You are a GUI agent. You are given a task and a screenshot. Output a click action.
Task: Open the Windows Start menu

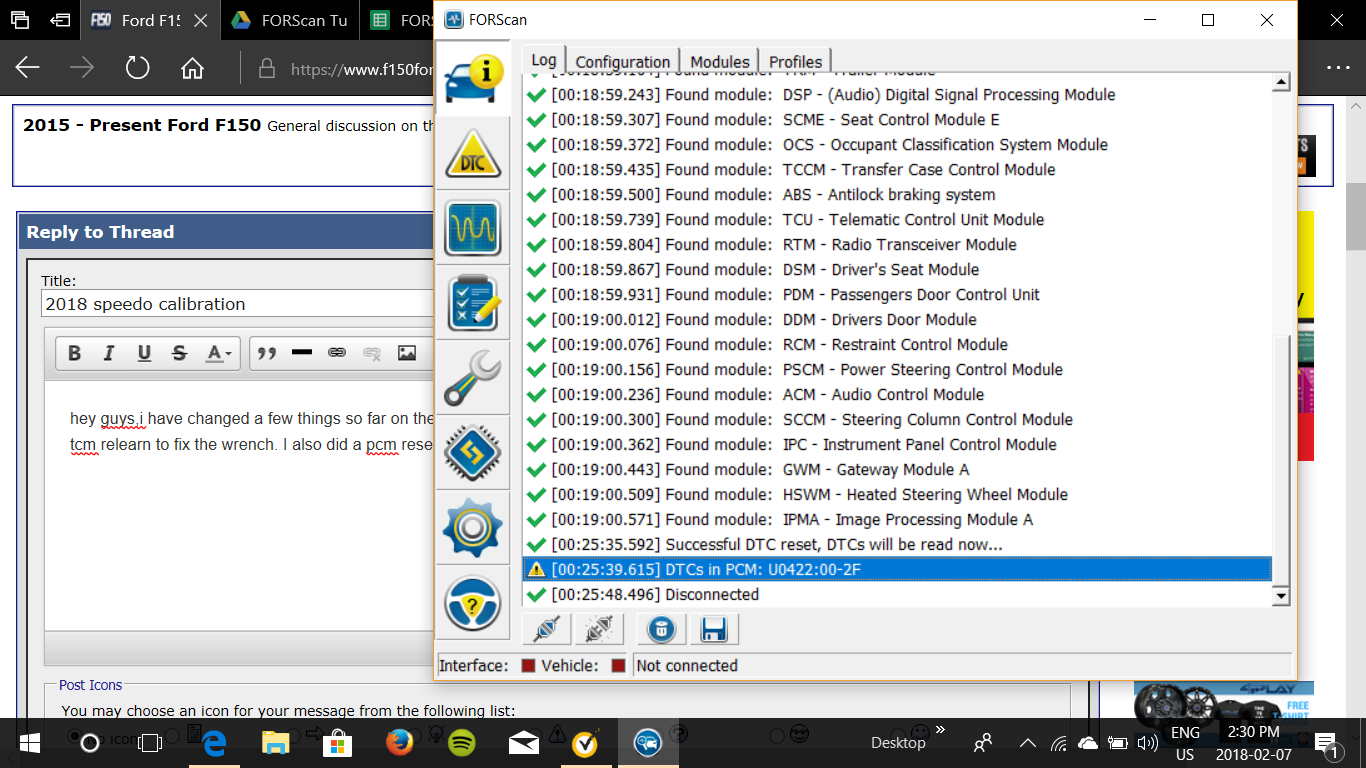[x=29, y=743]
